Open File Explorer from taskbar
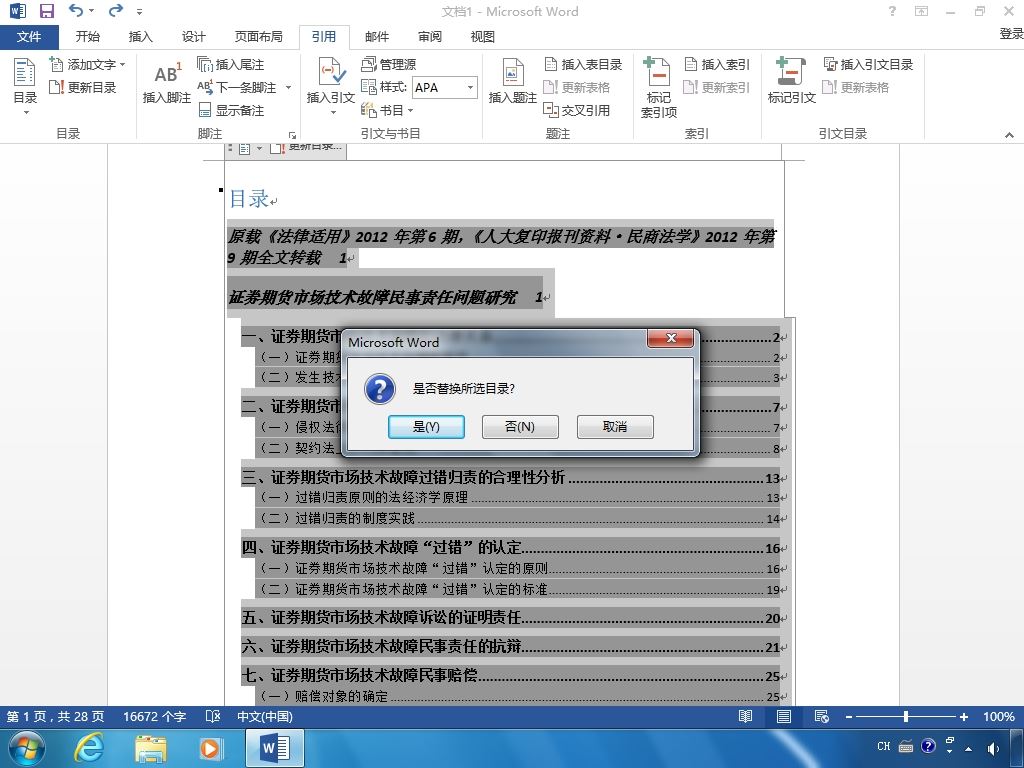 151,748
